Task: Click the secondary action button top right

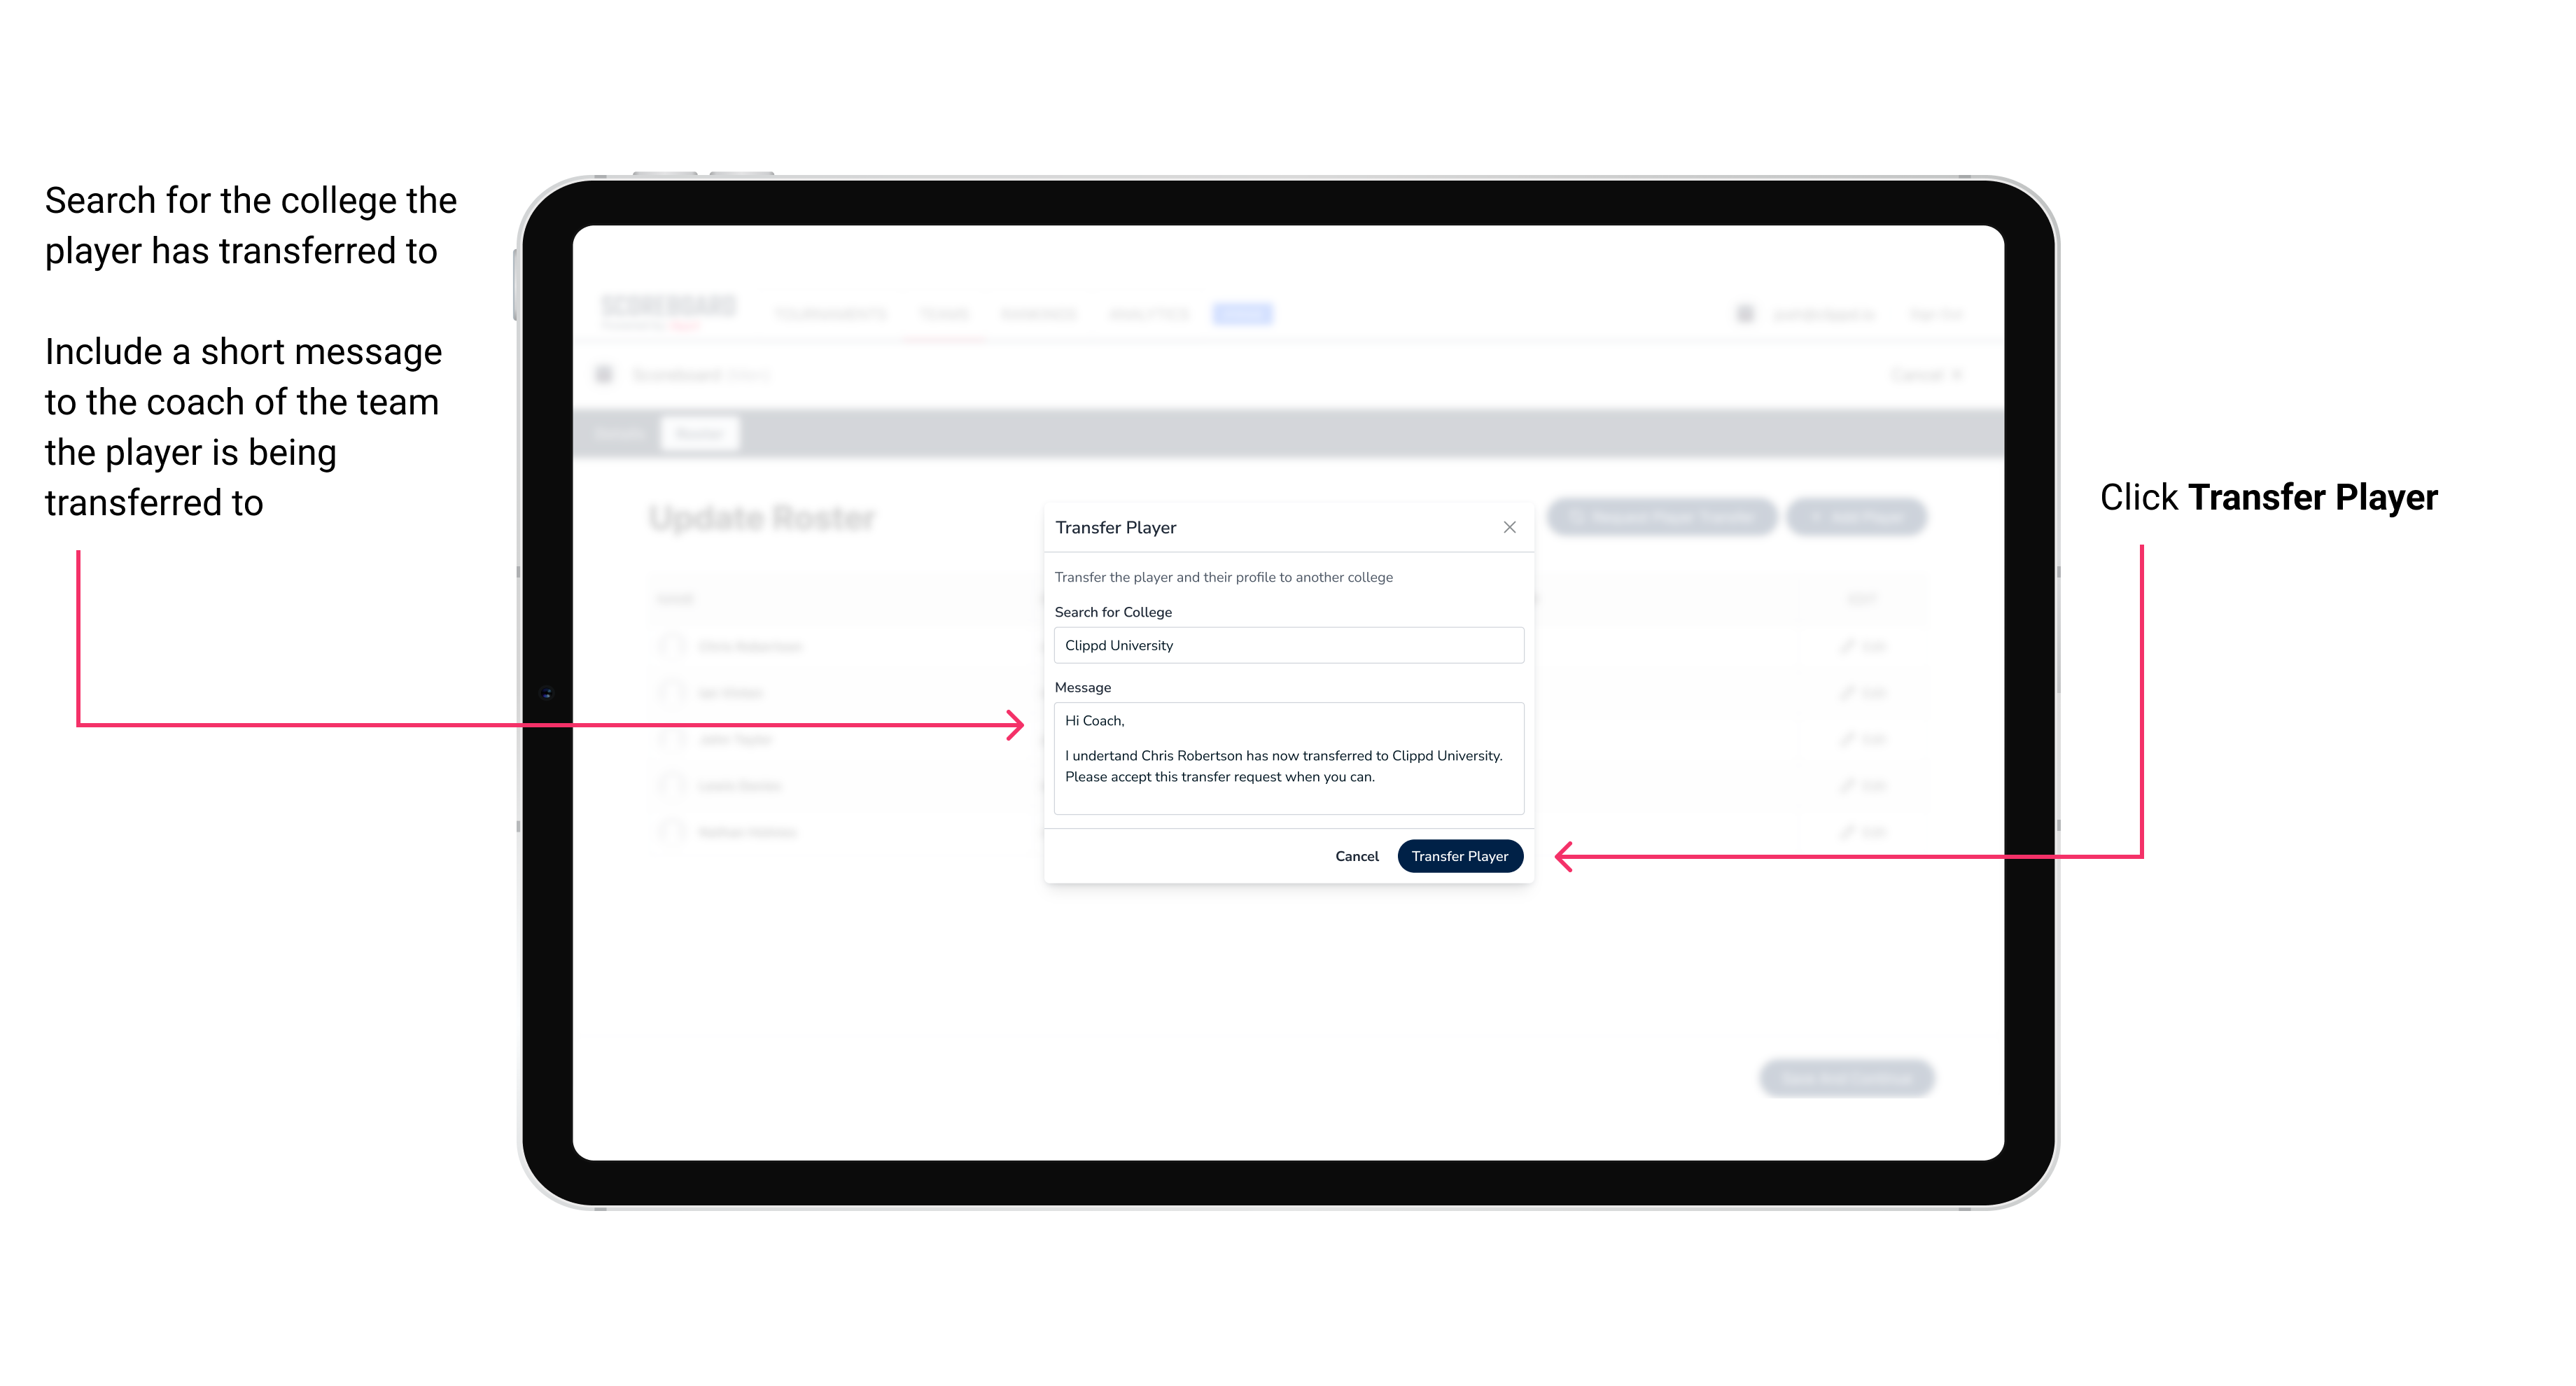Action: (1508, 527)
